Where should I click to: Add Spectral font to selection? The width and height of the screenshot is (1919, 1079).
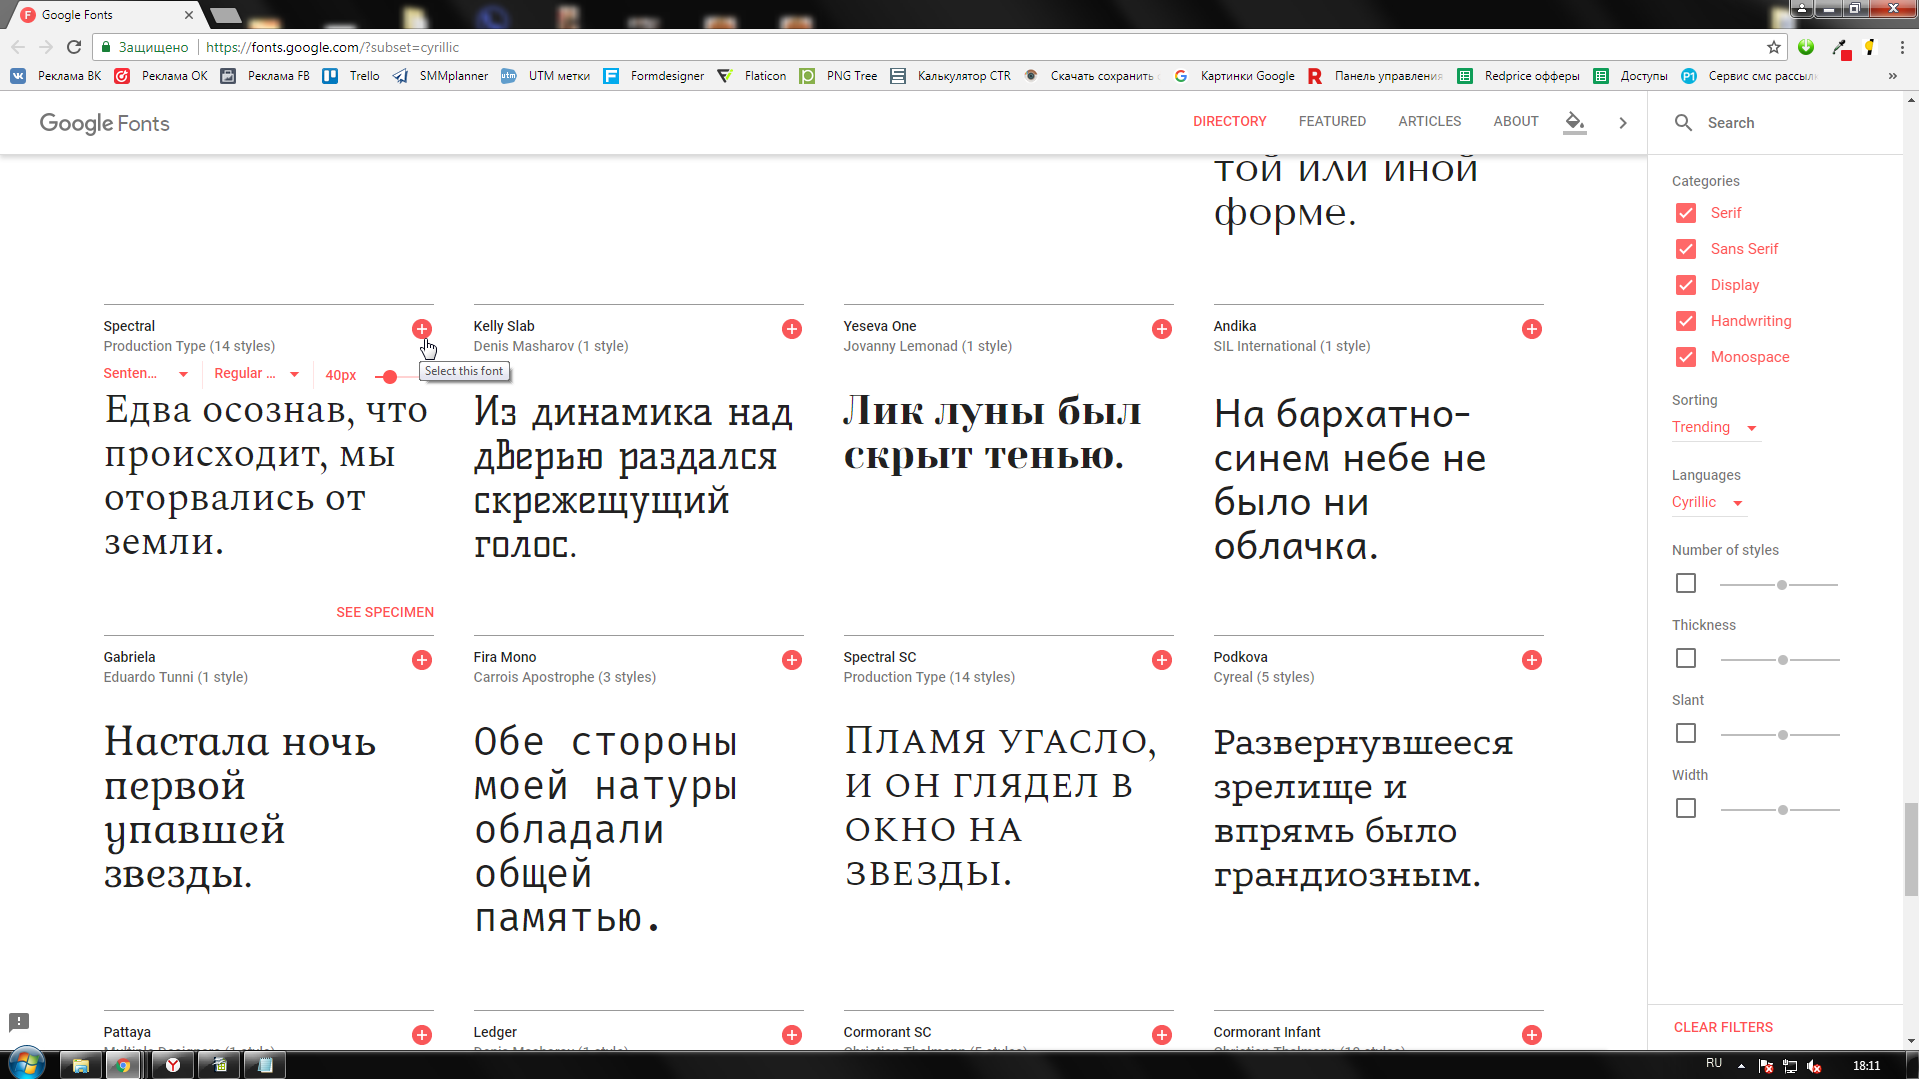coord(422,329)
